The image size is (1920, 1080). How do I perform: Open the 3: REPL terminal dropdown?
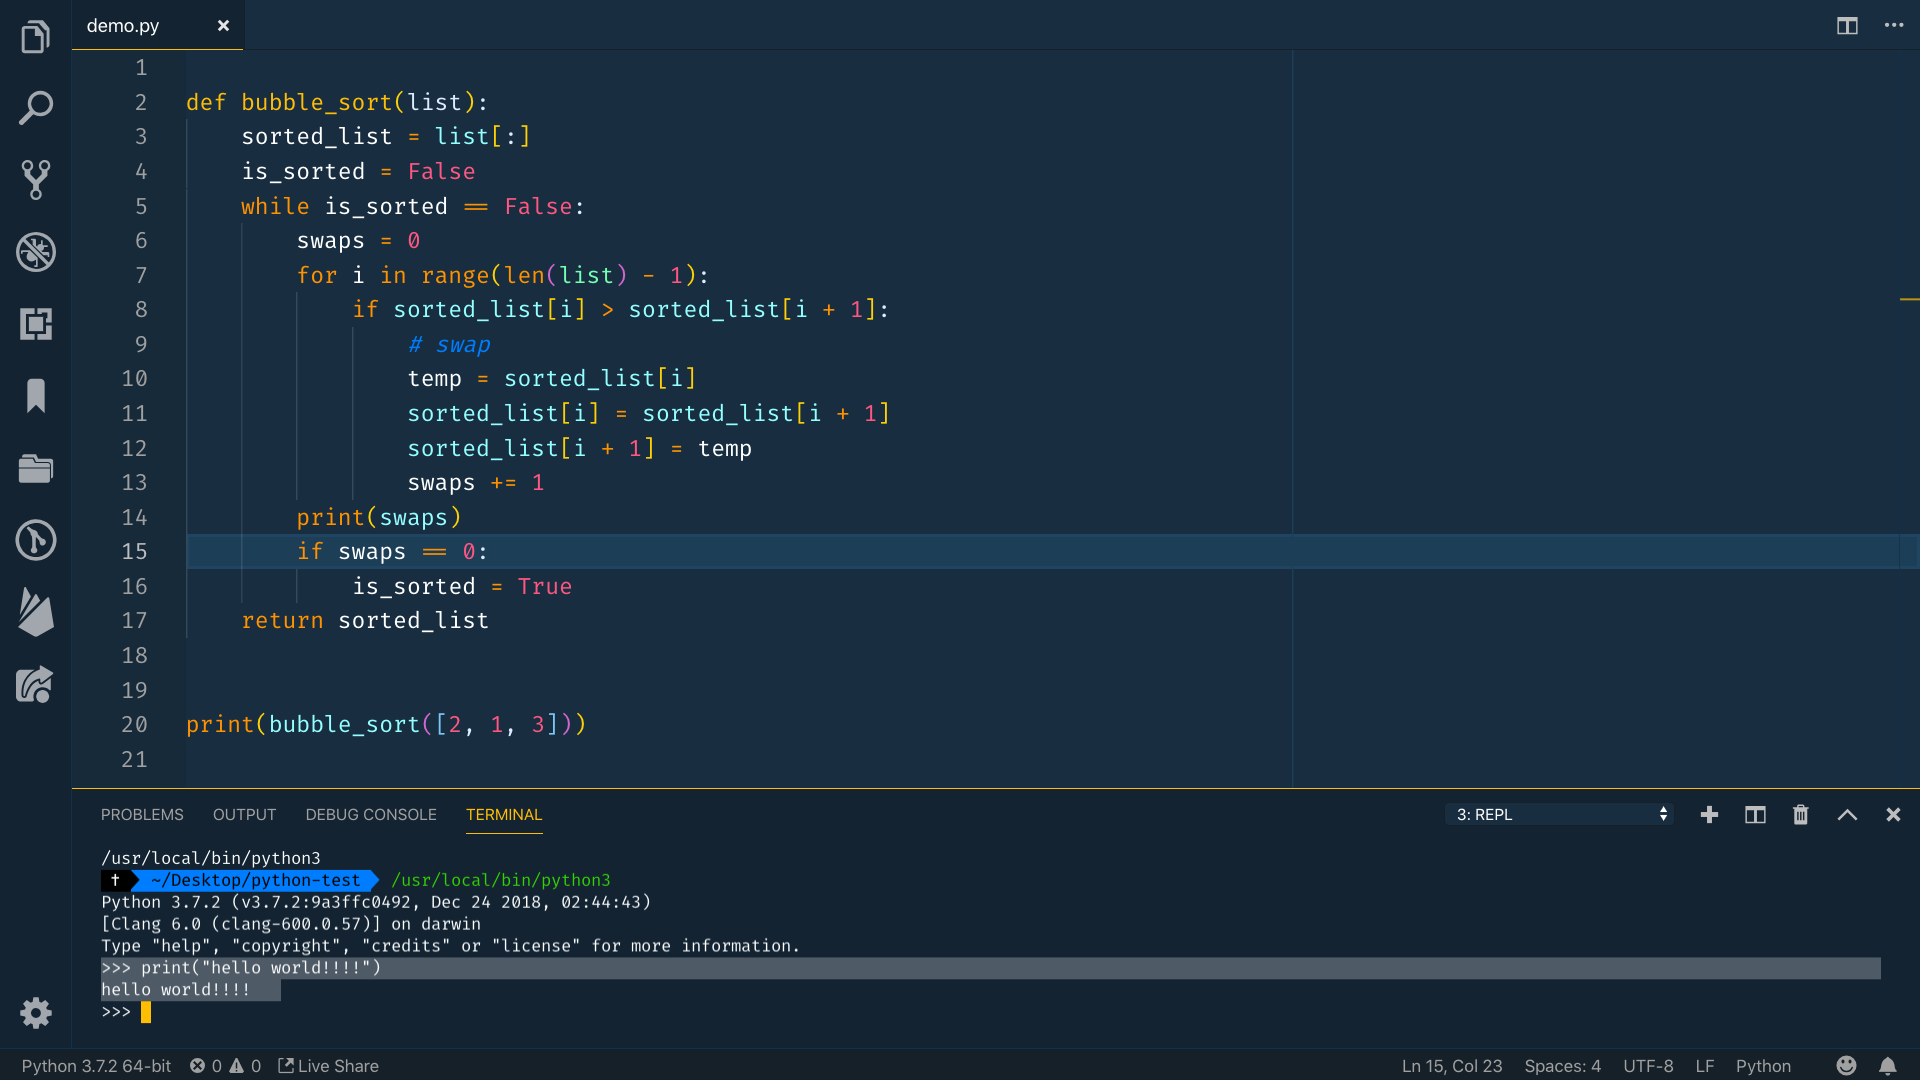tap(1560, 815)
